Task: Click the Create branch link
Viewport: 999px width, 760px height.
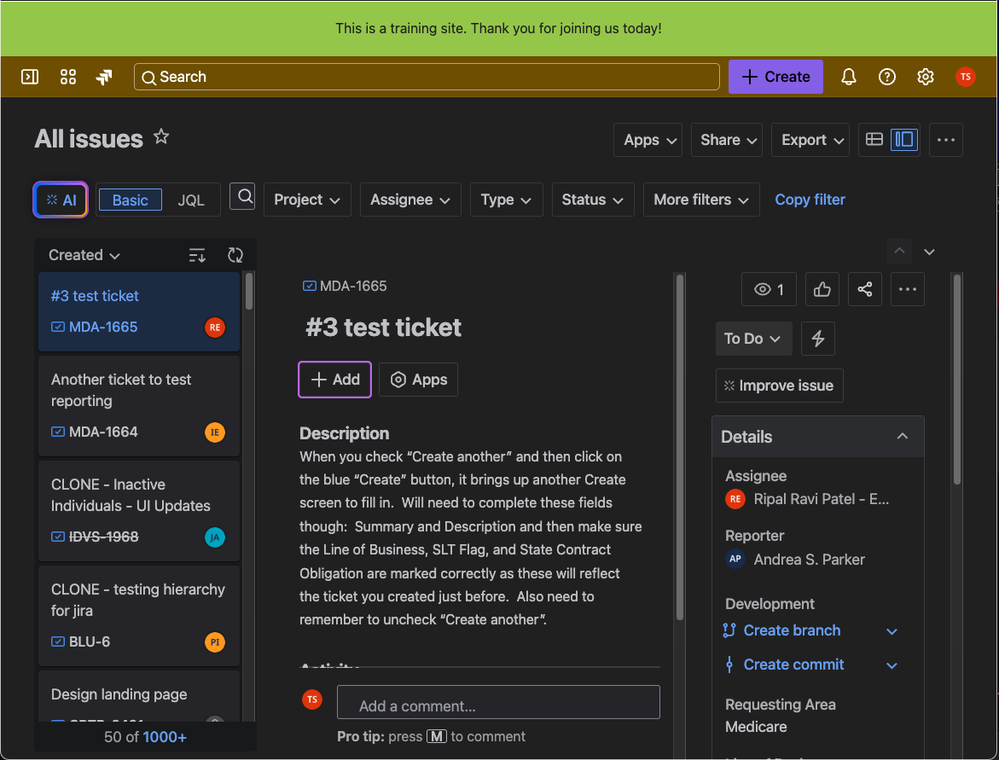Action: pyautogui.click(x=791, y=631)
